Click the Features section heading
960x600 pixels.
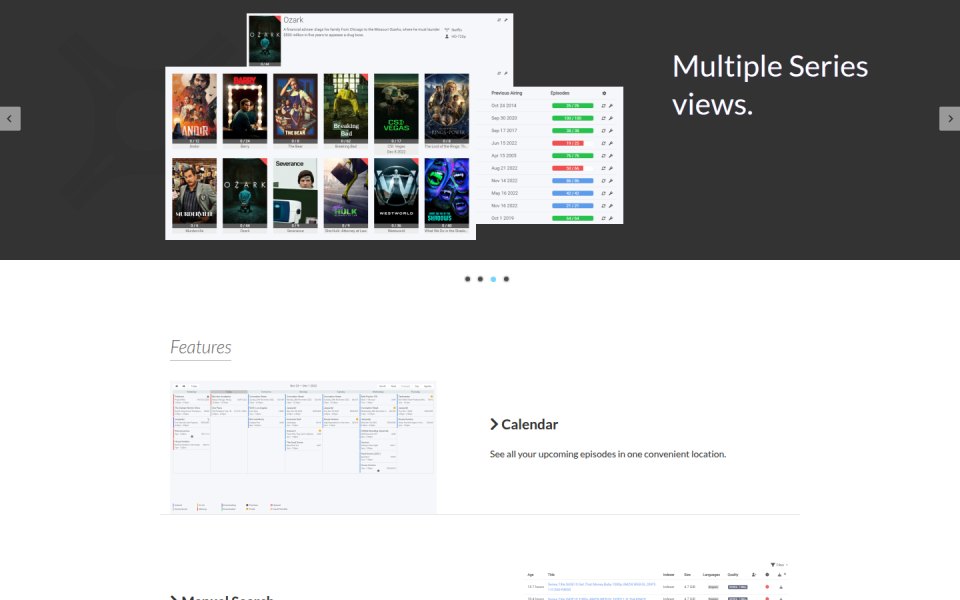pyautogui.click(x=200, y=347)
